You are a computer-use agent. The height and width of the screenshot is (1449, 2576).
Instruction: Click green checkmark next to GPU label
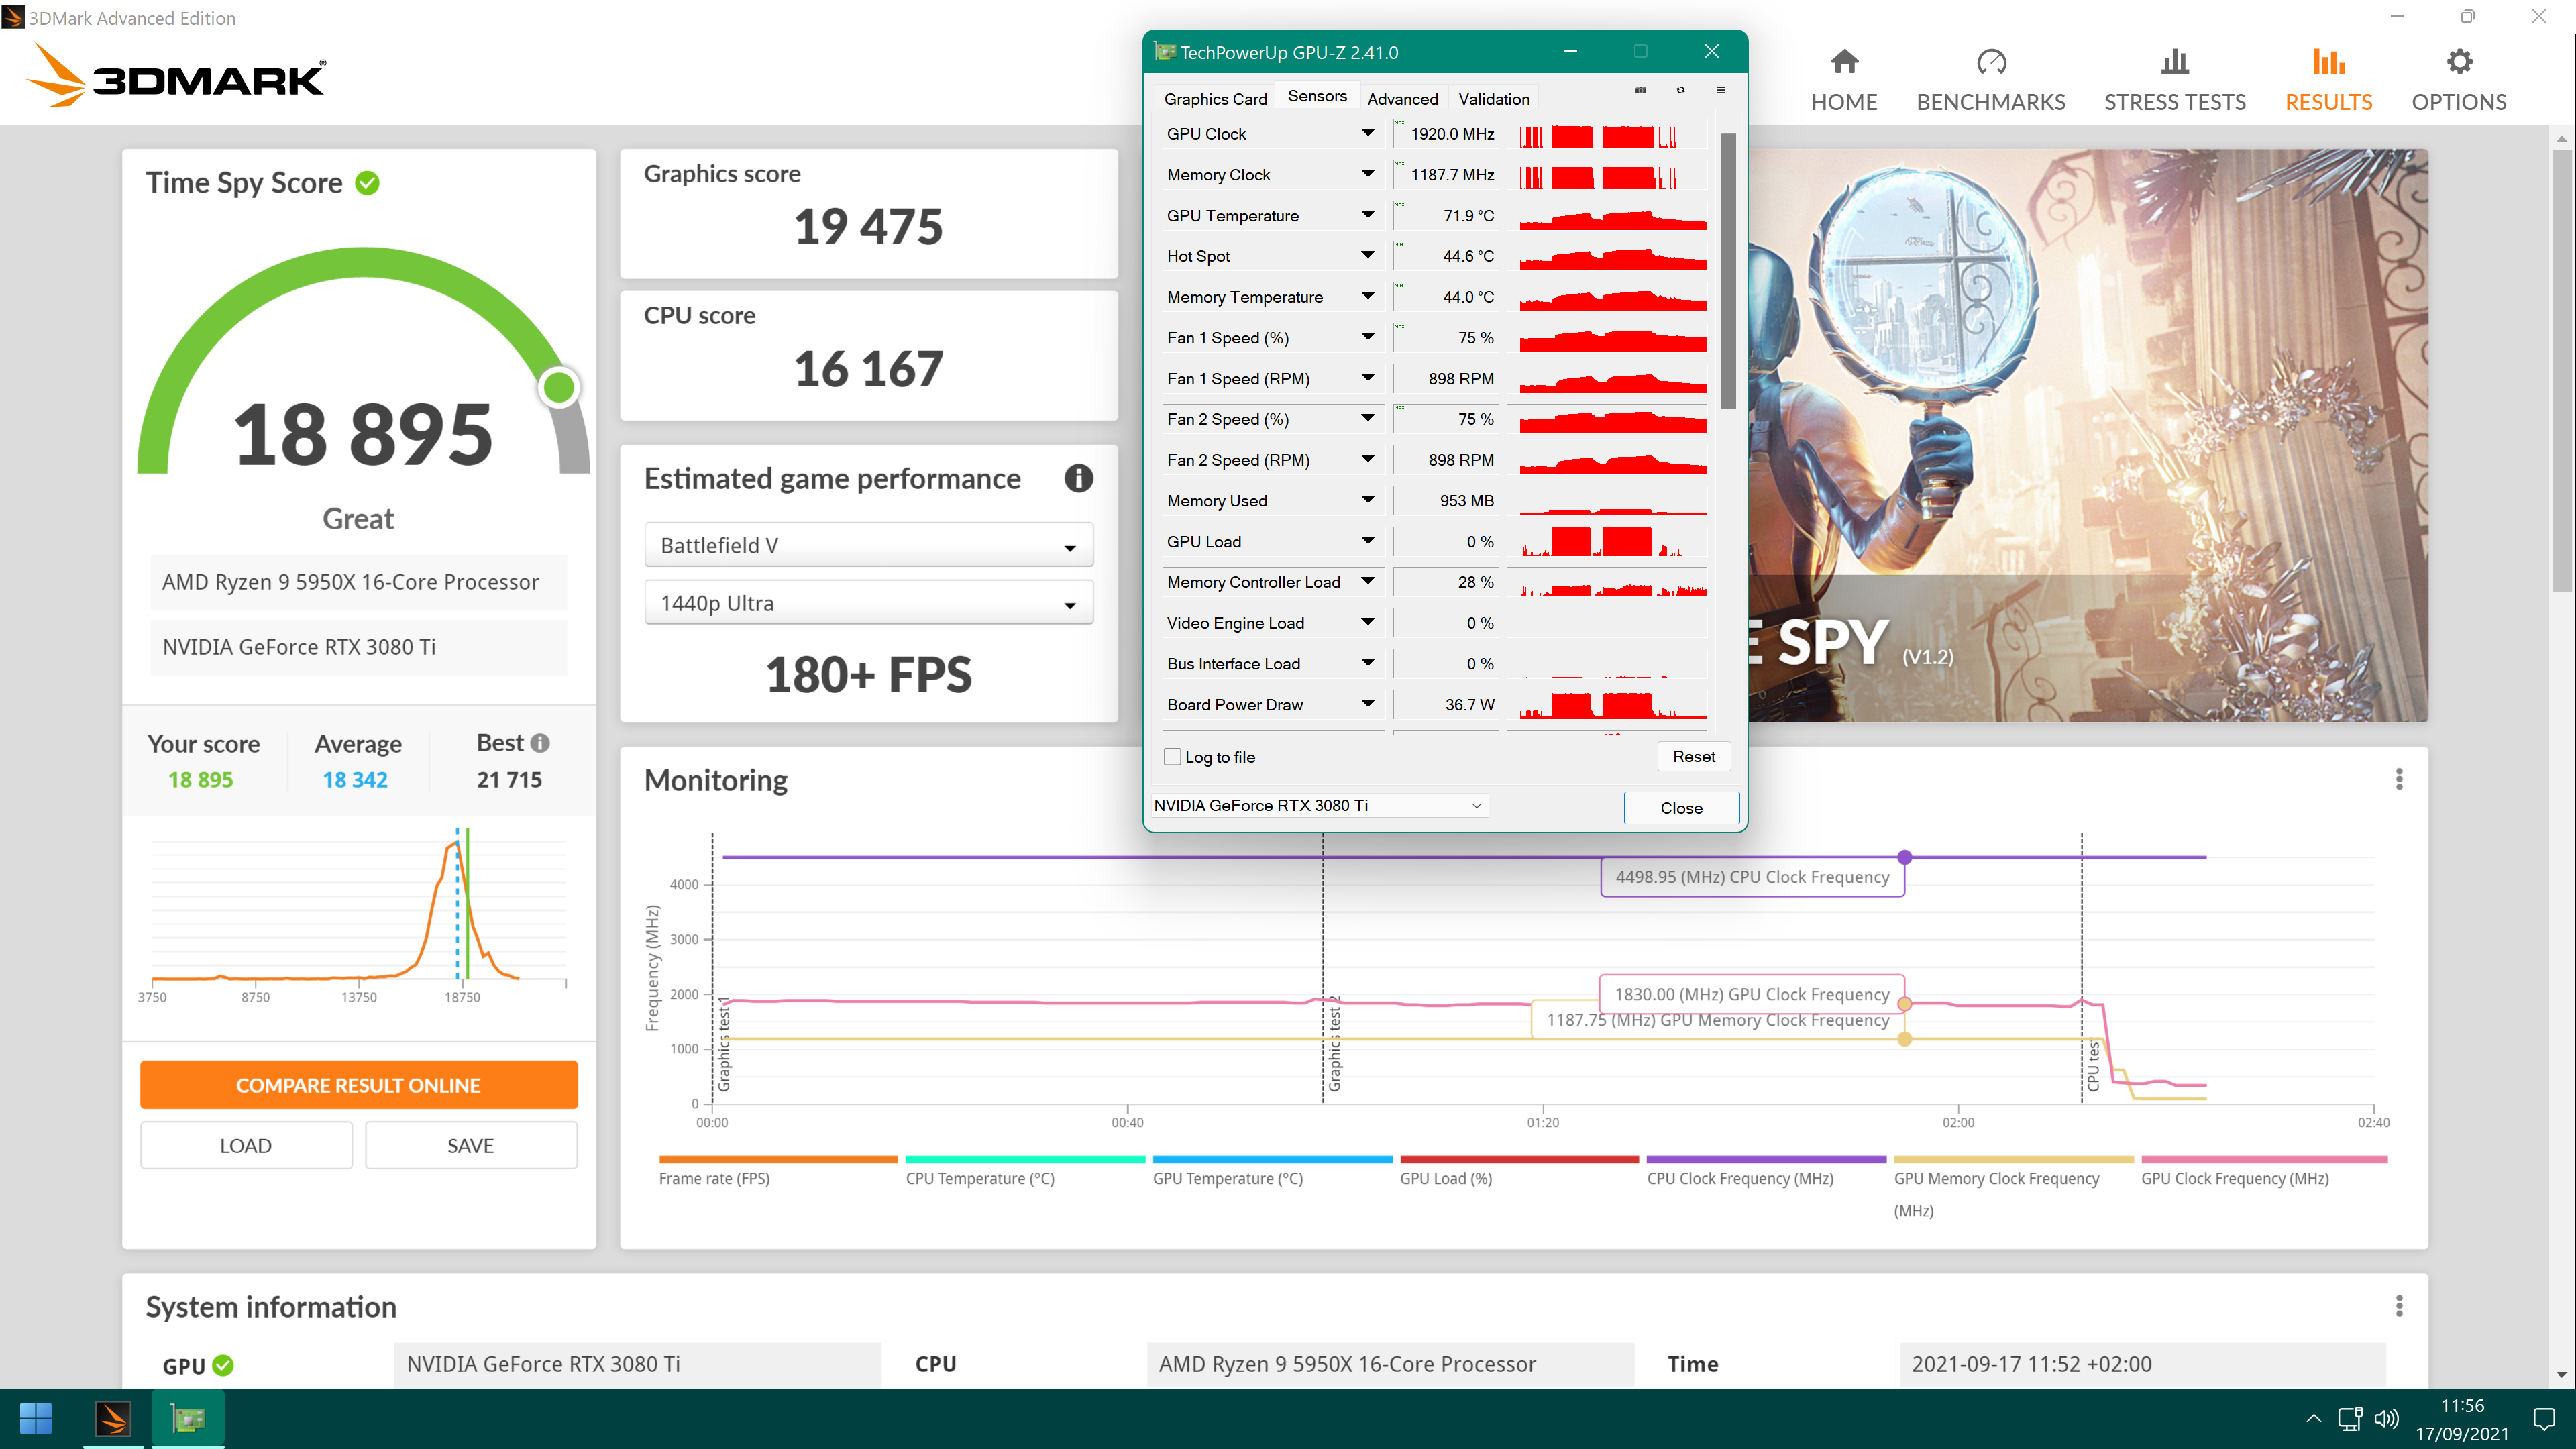click(x=223, y=1365)
